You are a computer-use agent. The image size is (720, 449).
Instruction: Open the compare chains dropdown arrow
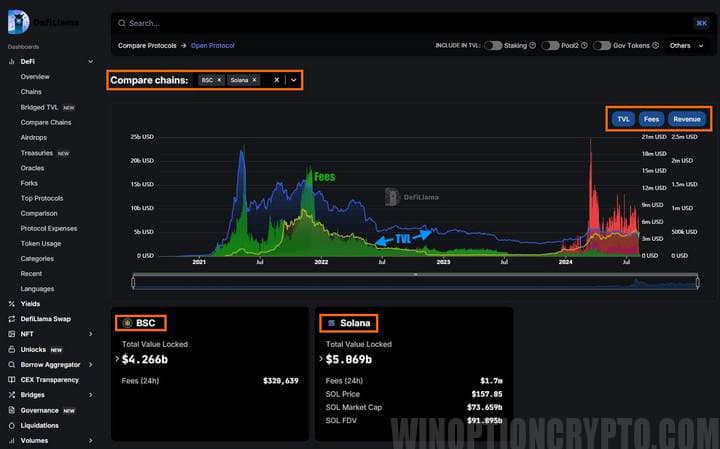click(x=294, y=80)
